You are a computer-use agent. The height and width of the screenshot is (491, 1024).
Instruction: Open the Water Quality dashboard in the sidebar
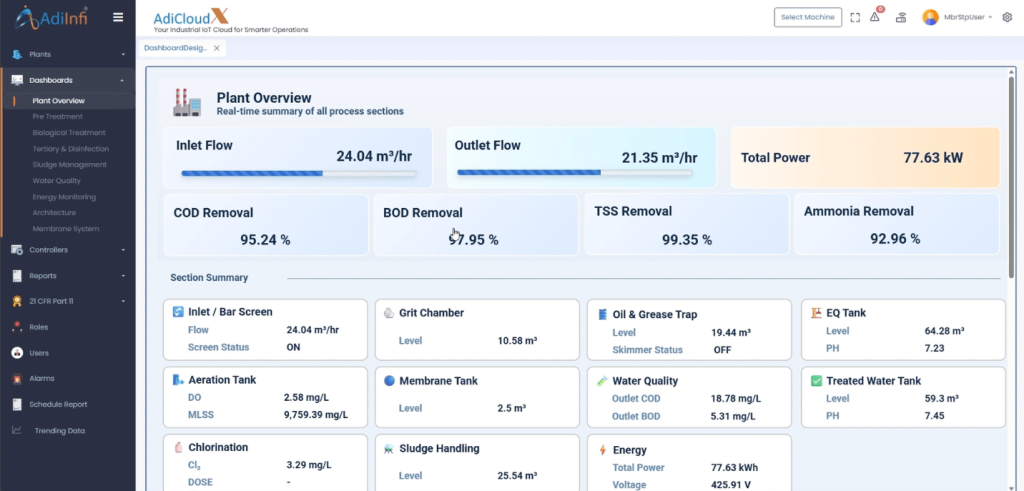pyautogui.click(x=57, y=181)
